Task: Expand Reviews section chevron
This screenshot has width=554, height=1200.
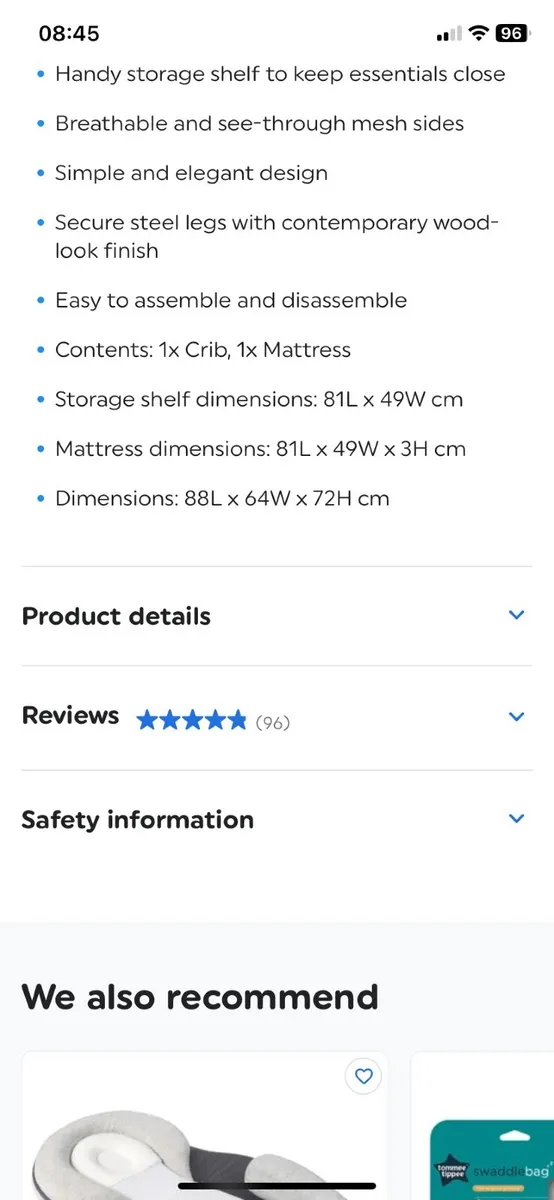Action: [x=516, y=716]
